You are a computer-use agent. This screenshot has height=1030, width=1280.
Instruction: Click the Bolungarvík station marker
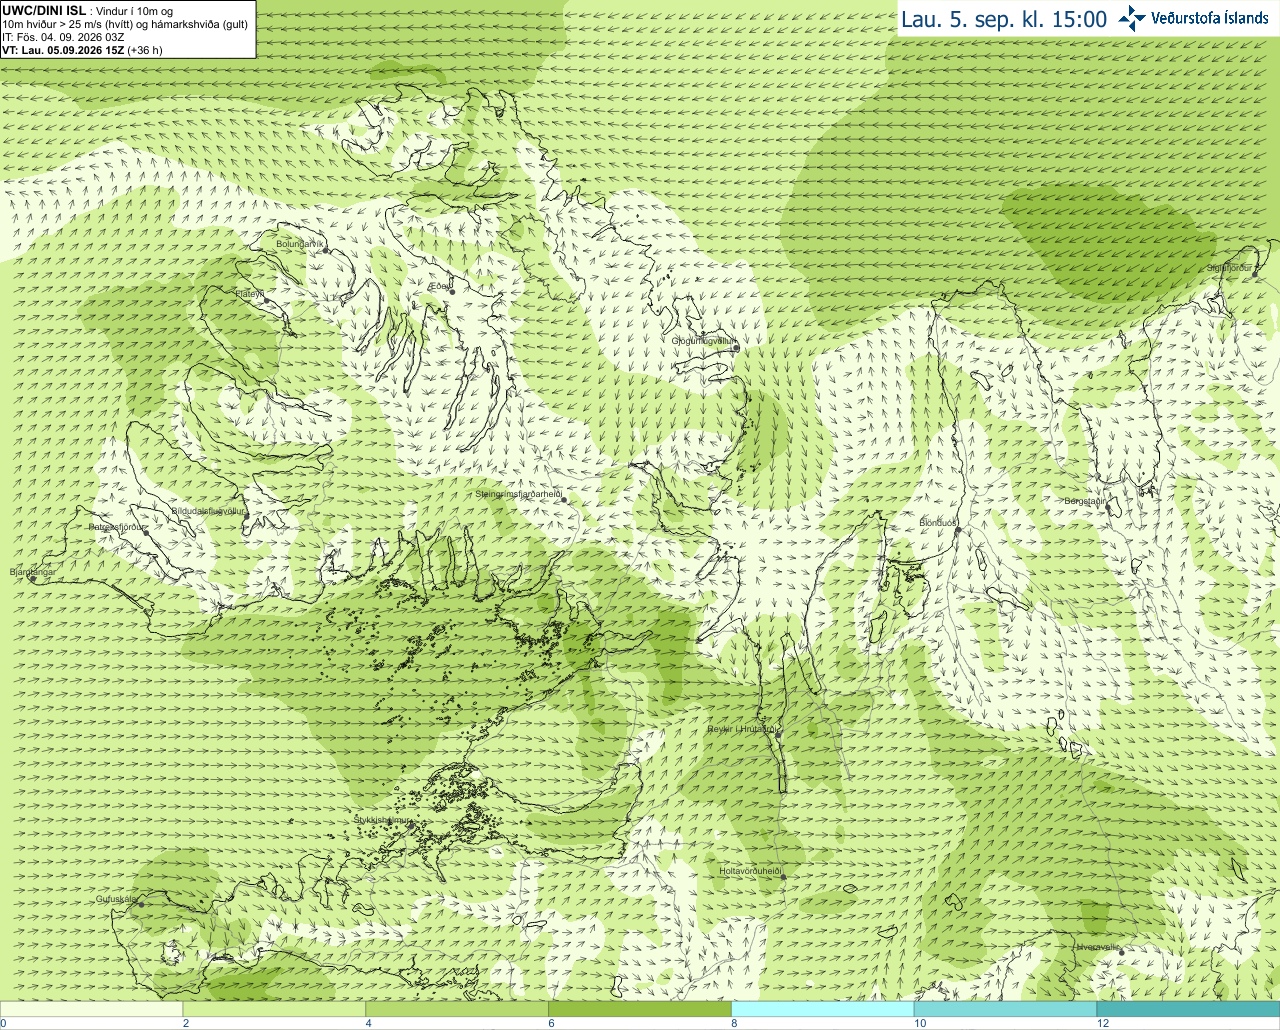pyautogui.click(x=326, y=251)
